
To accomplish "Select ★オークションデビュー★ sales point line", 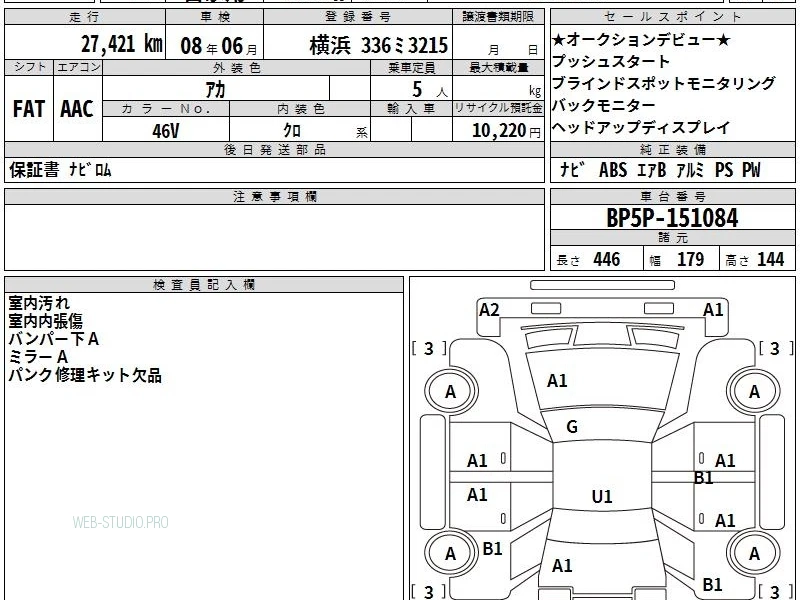I will click(641, 39).
